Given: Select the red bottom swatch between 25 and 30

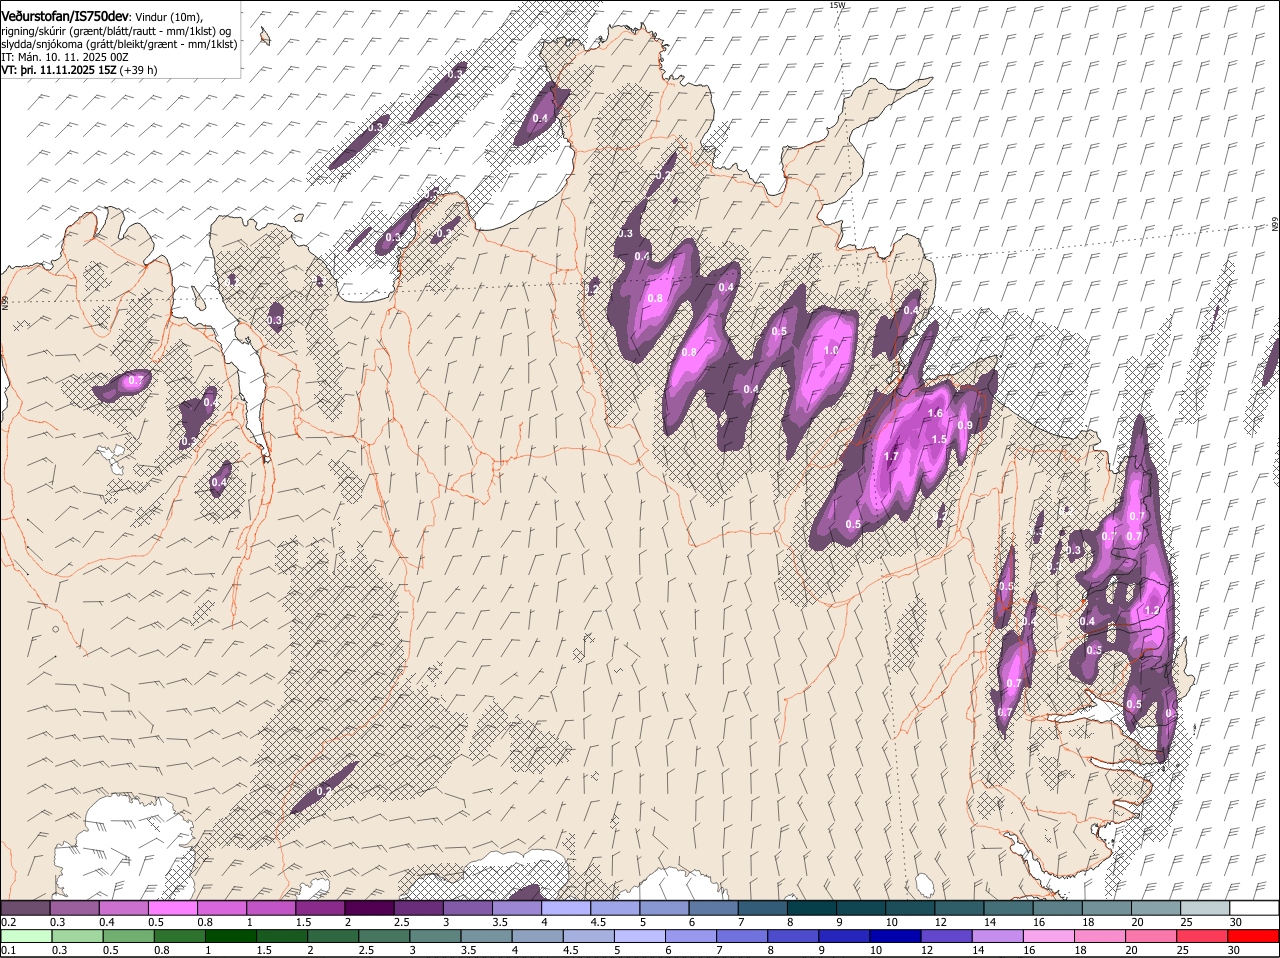Looking at the screenshot, I should tap(1203, 936).
